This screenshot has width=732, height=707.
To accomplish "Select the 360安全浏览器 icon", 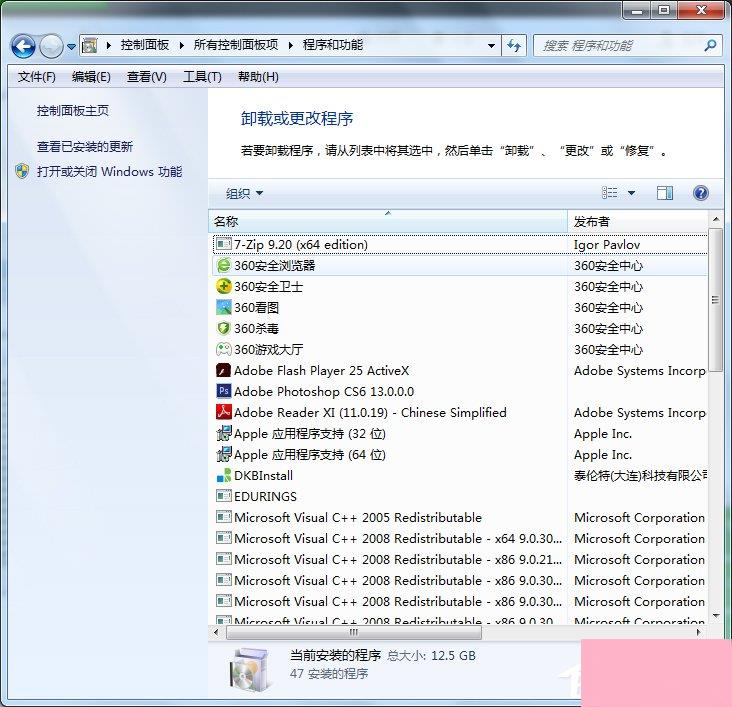I will click(224, 265).
